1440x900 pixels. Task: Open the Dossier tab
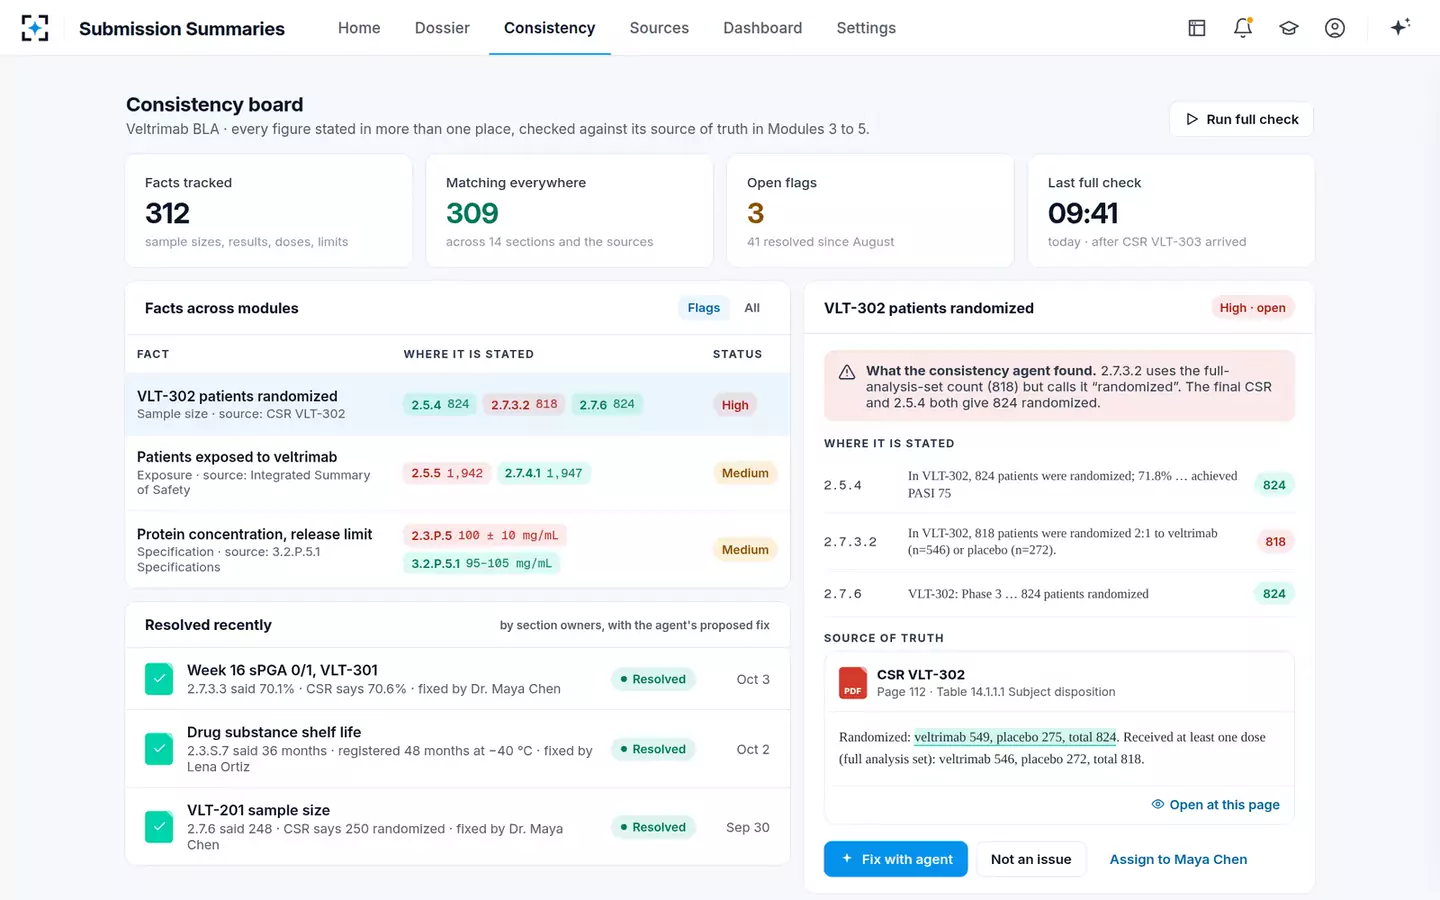tap(442, 28)
